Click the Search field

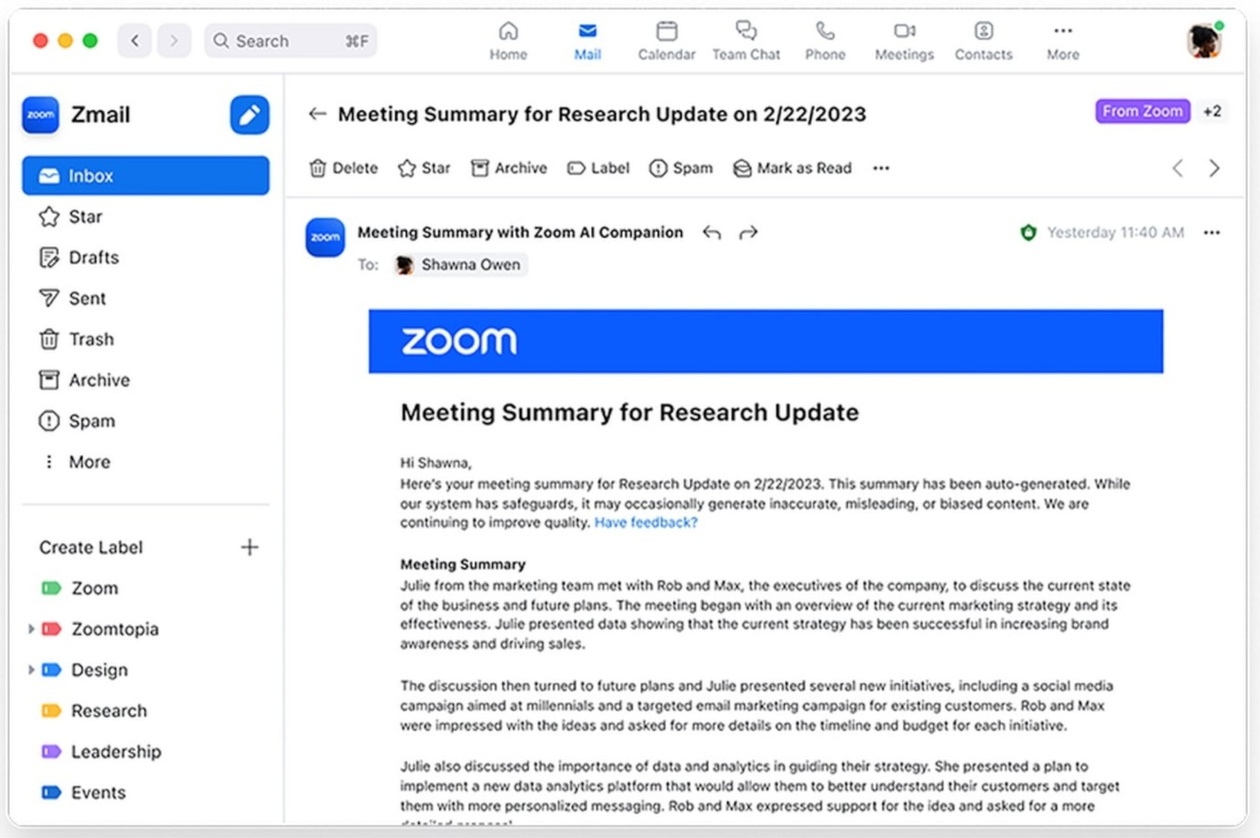pyautogui.click(x=290, y=41)
